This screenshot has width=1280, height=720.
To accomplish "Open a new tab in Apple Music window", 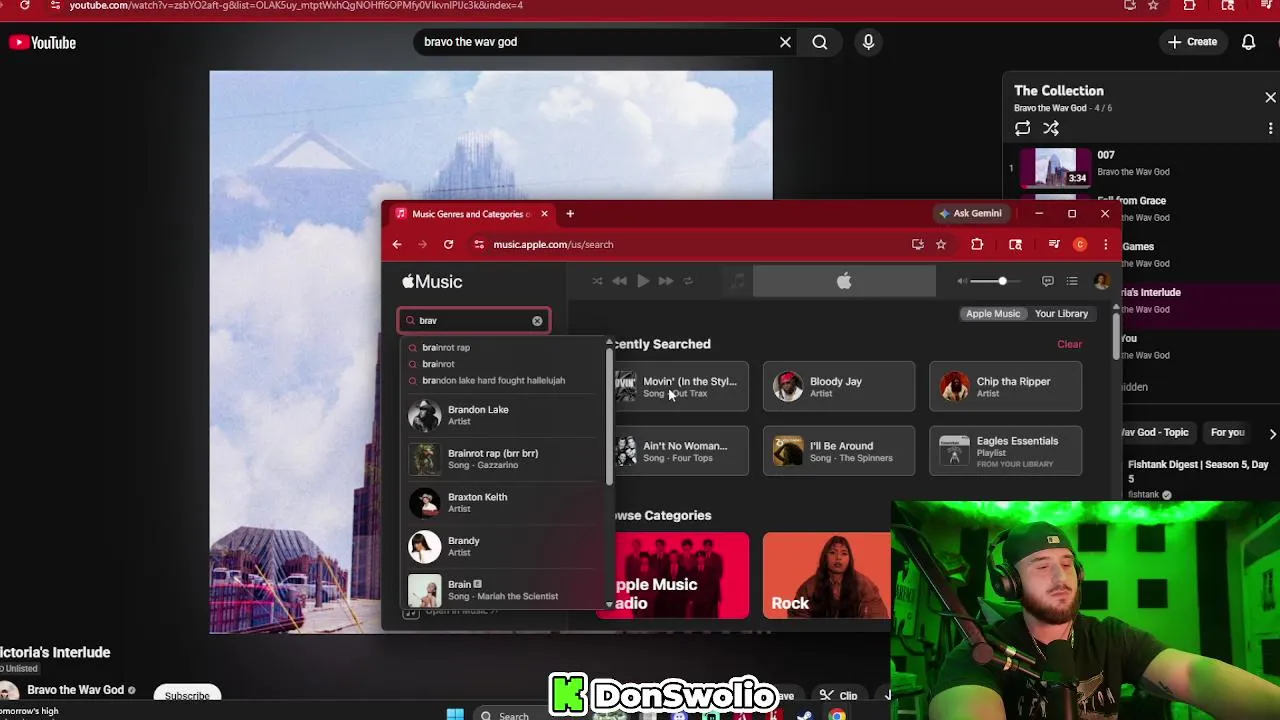I will [x=570, y=214].
